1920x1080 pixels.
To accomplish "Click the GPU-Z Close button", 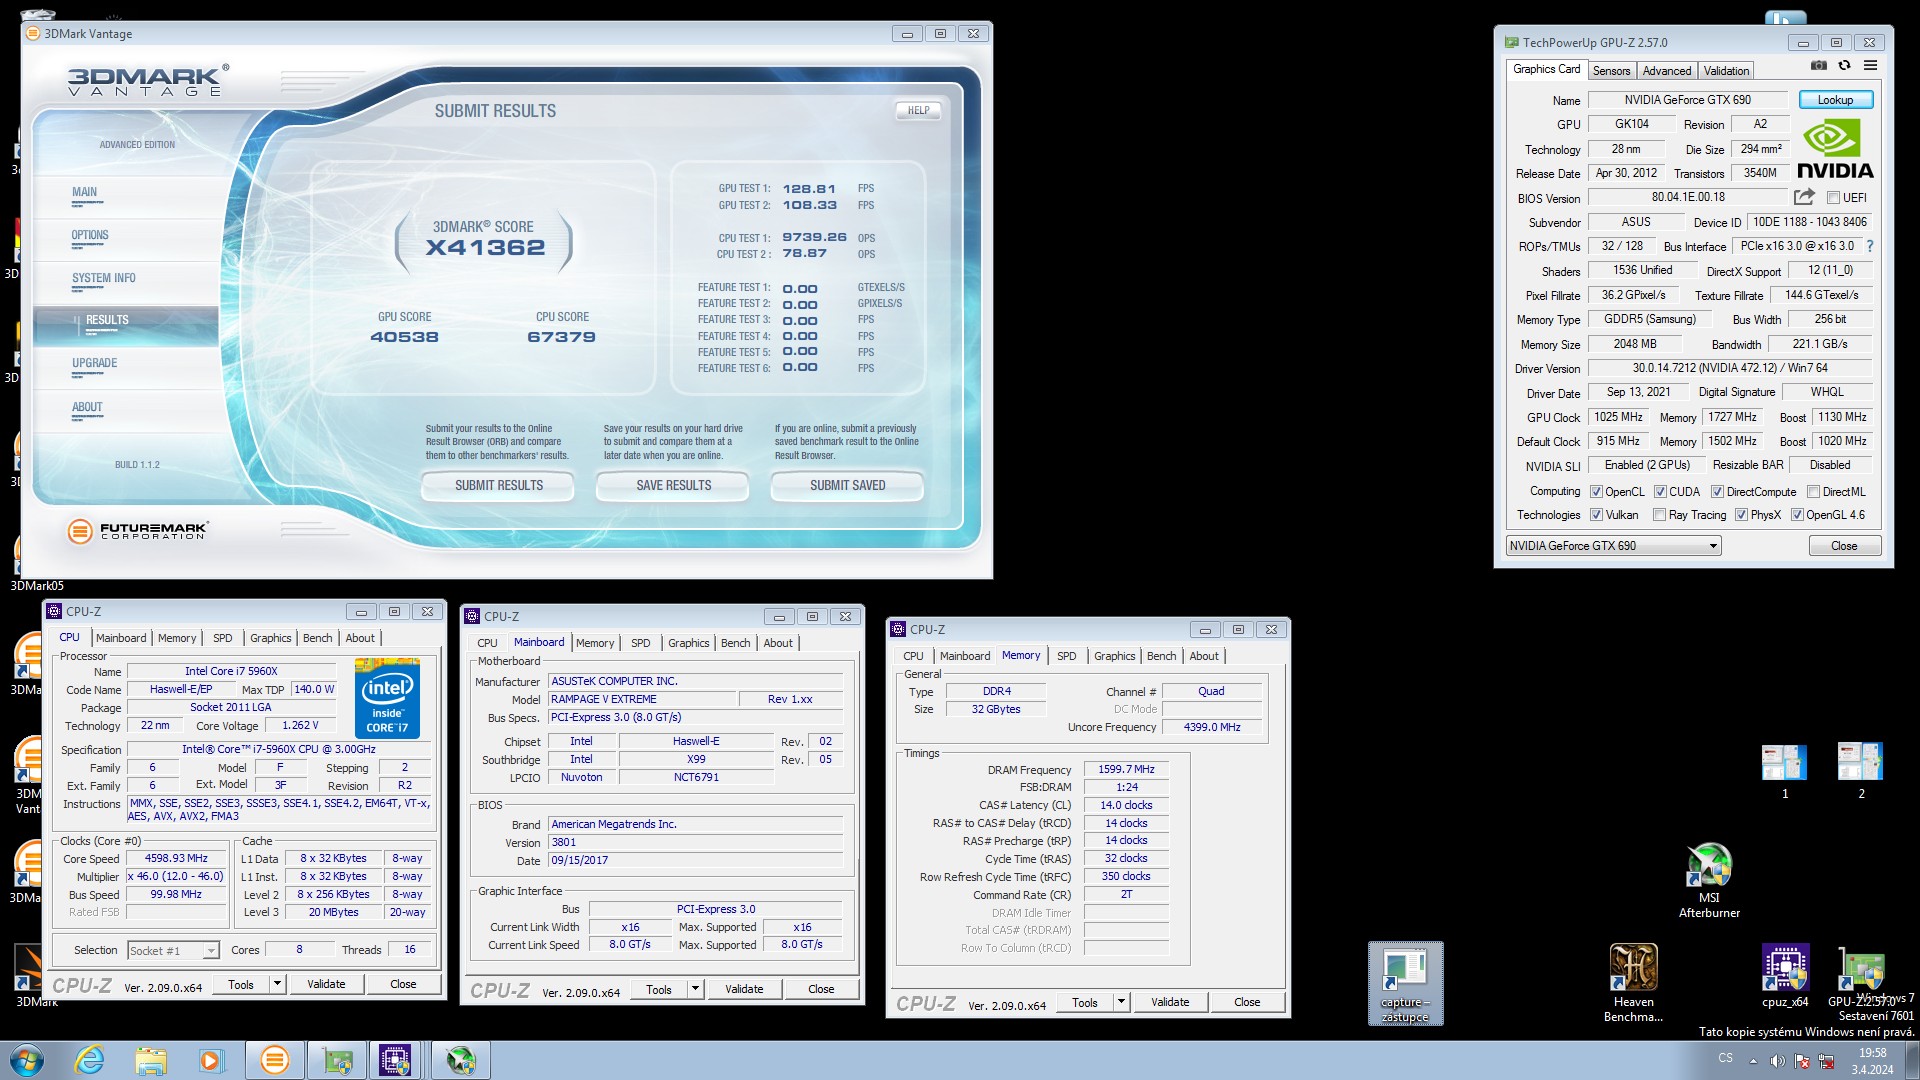I will 1844,546.
